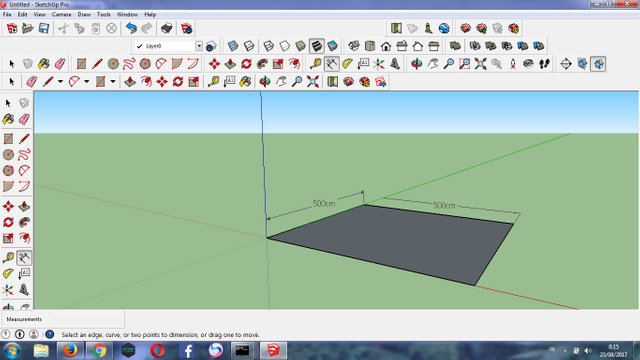Toggle Back Edges face style

(249, 46)
